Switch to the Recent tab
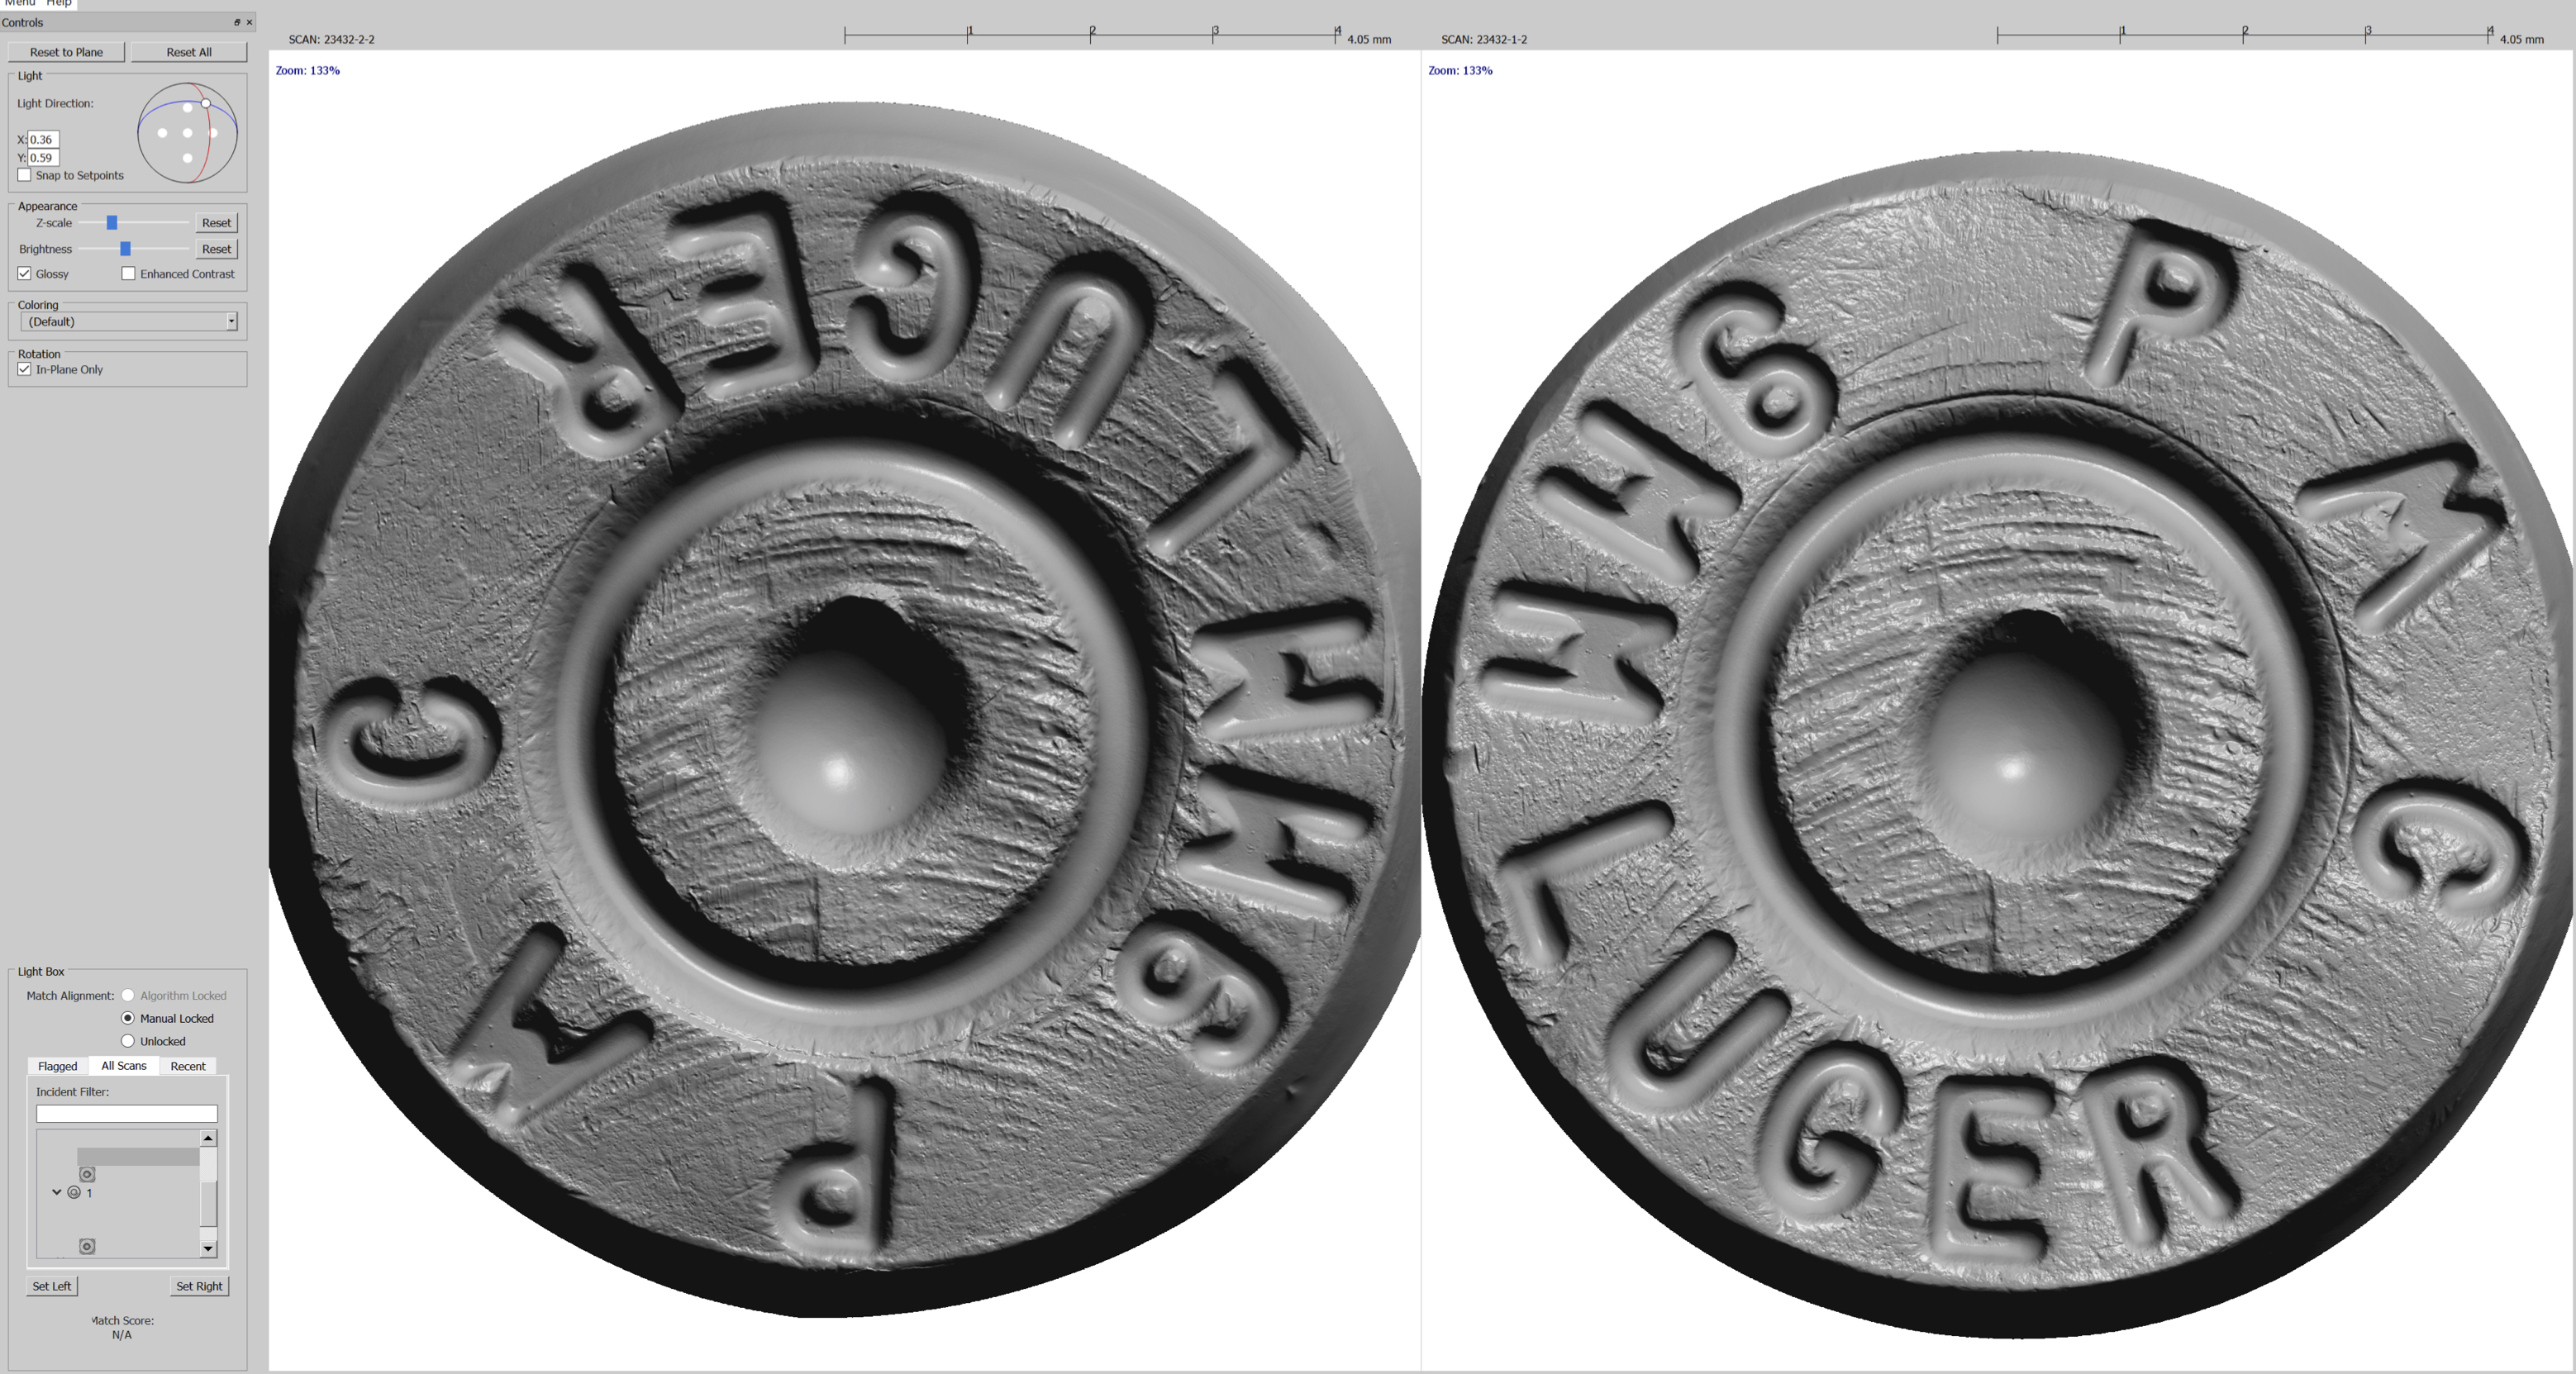 click(188, 1066)
